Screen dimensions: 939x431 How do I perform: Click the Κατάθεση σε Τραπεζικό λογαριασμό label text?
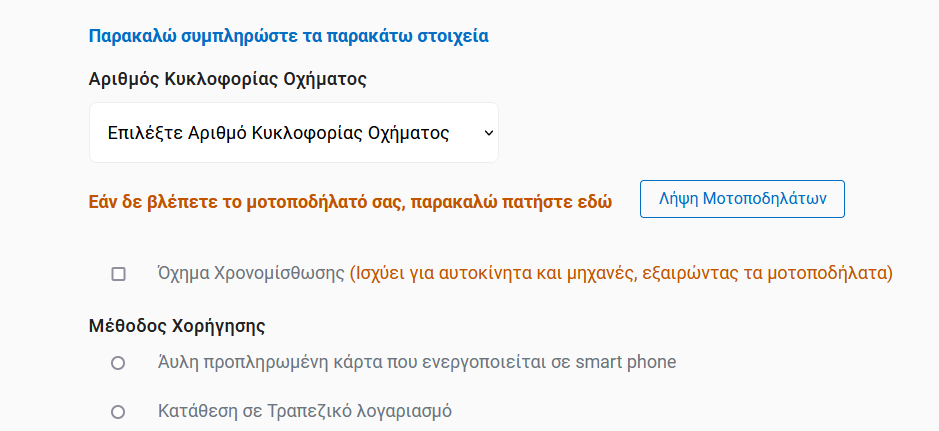pos(305,411)
